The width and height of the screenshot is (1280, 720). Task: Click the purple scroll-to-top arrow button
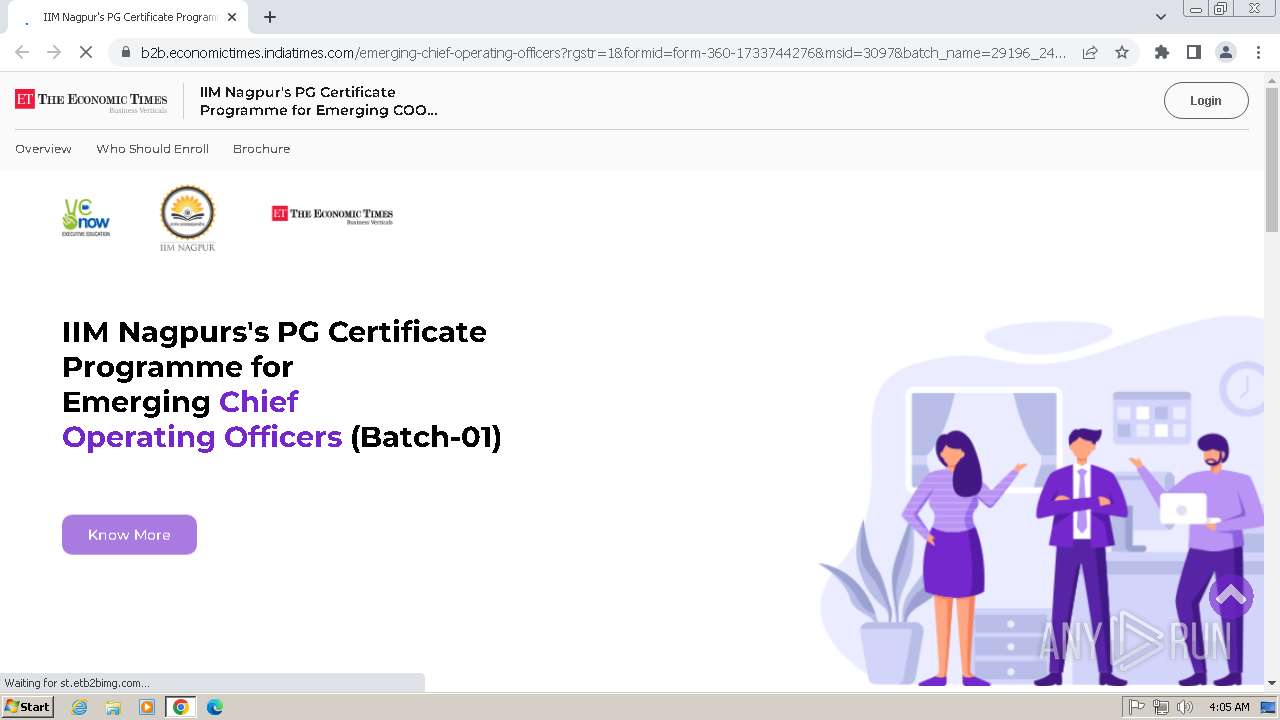click(1231, 596)
